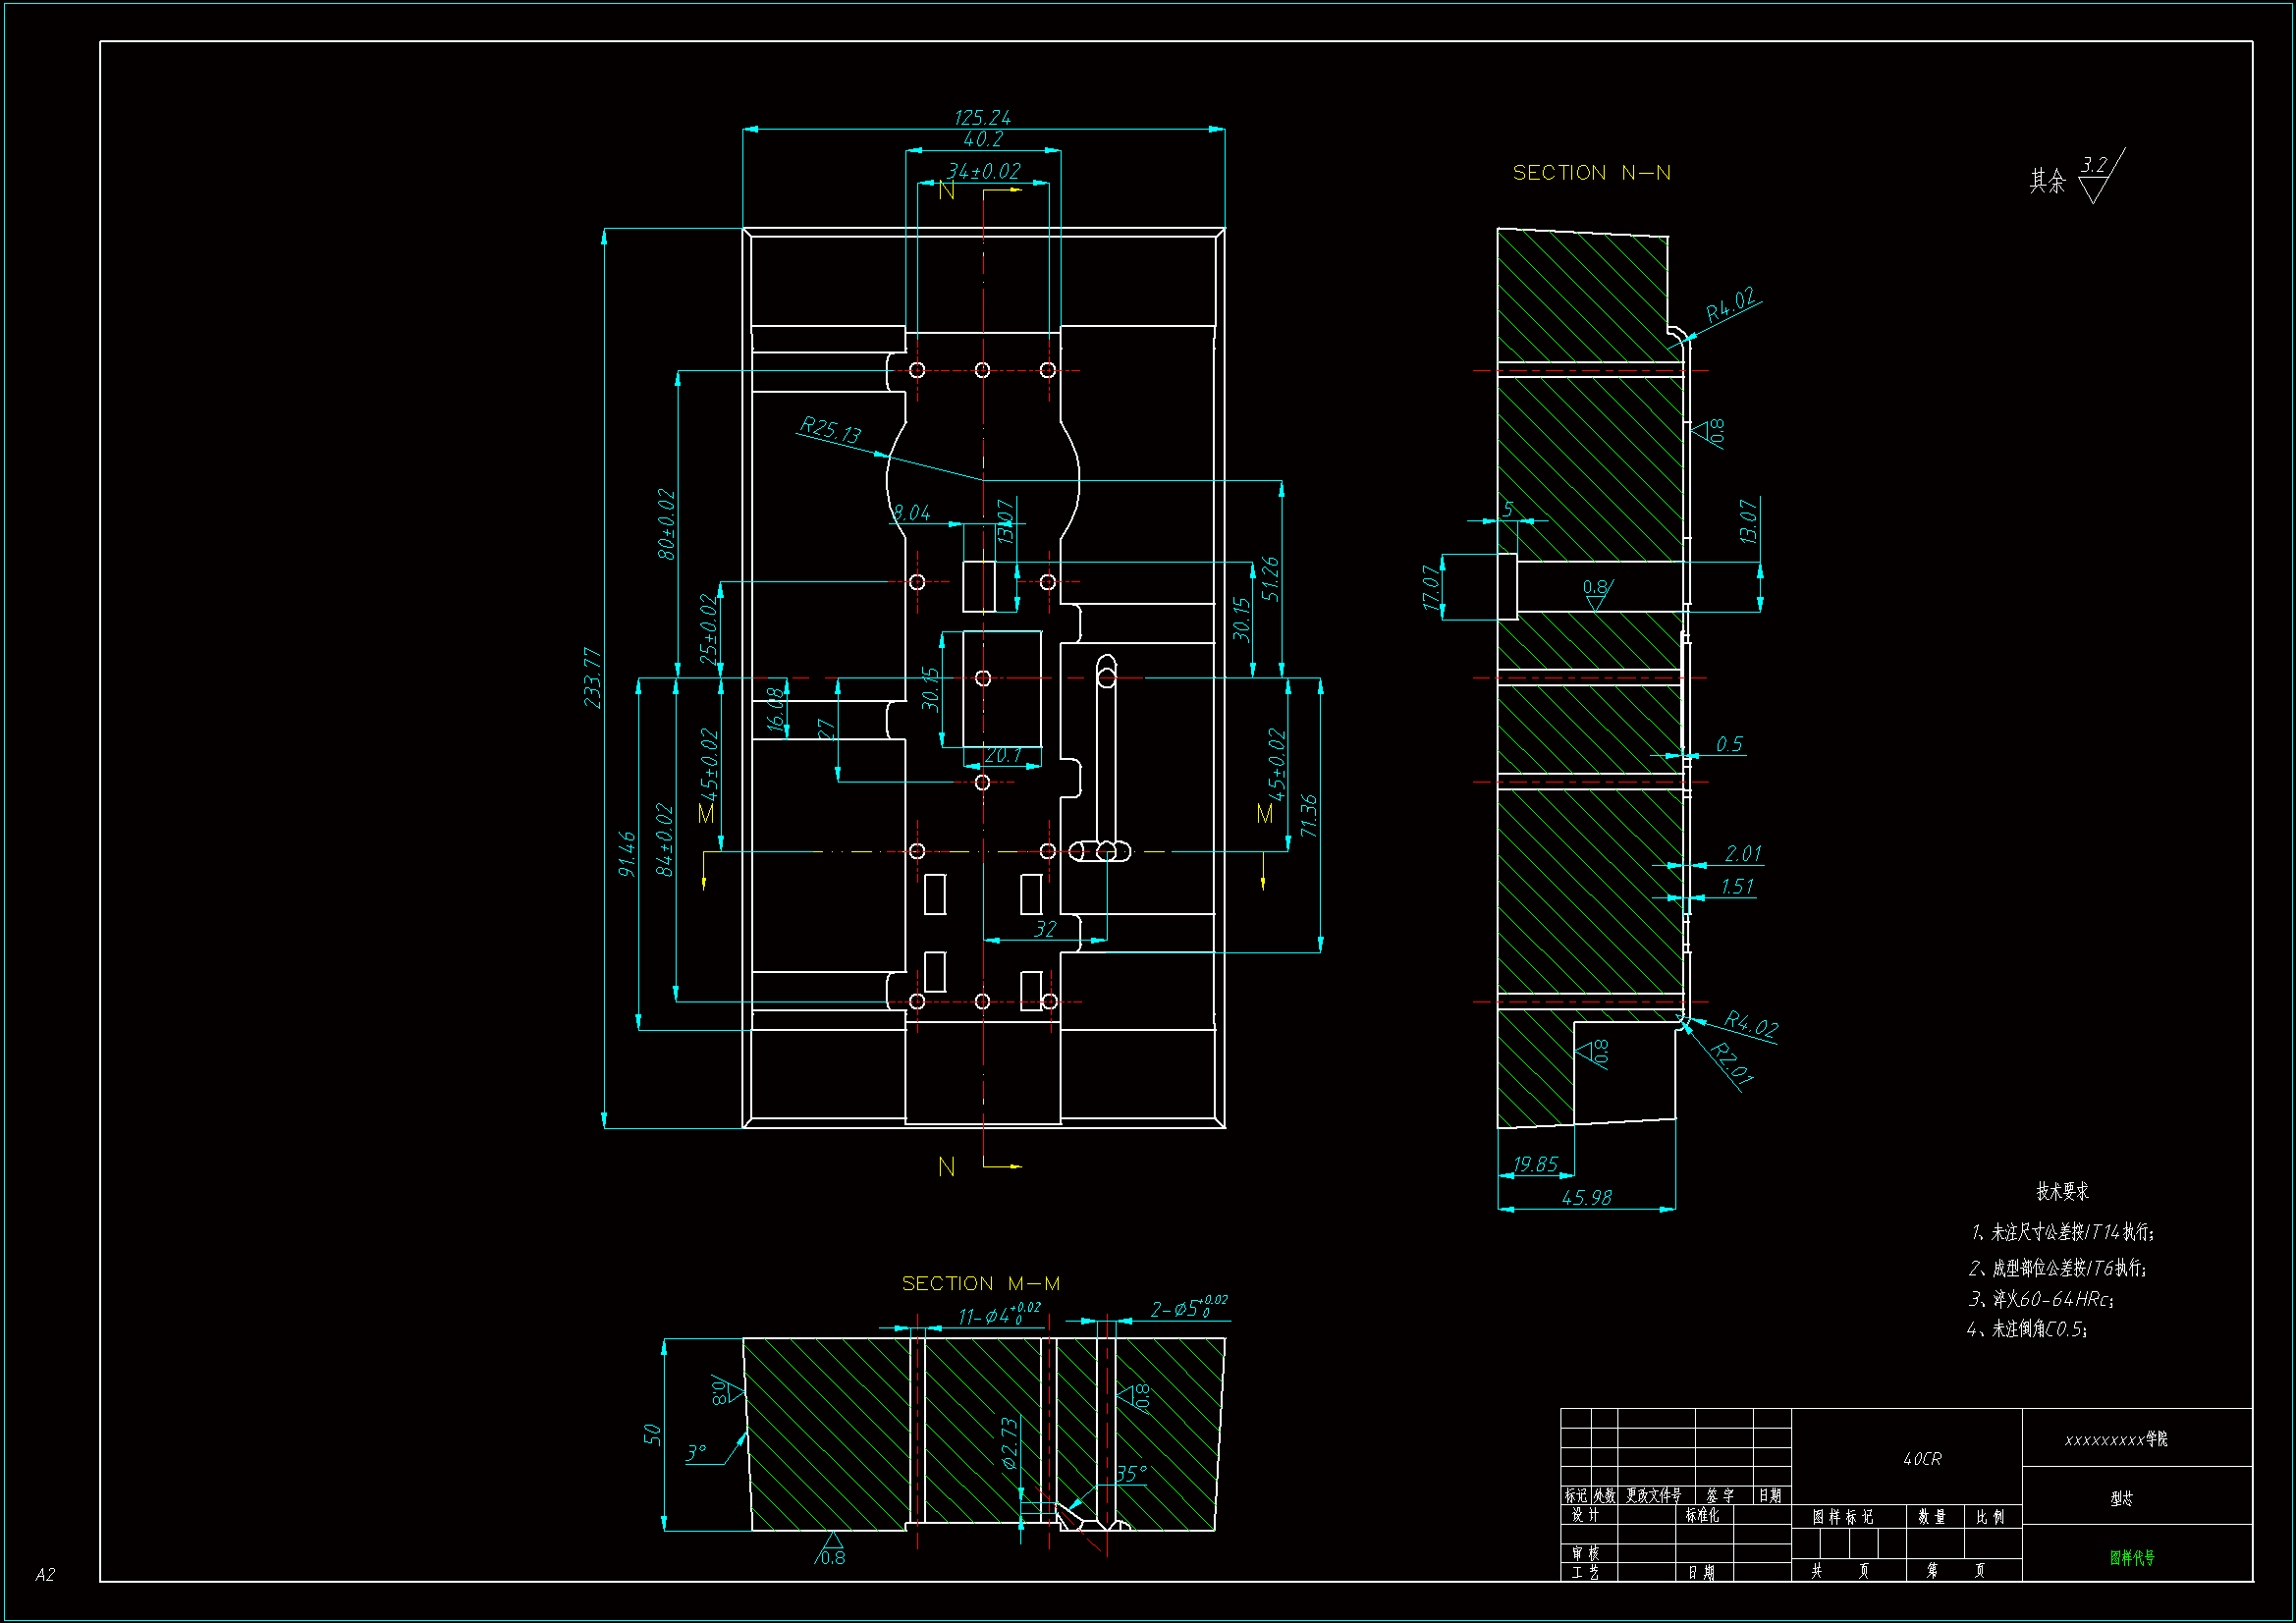
Task: Click the R25.13 radius leader label
Action: click(x=830, y=430)
